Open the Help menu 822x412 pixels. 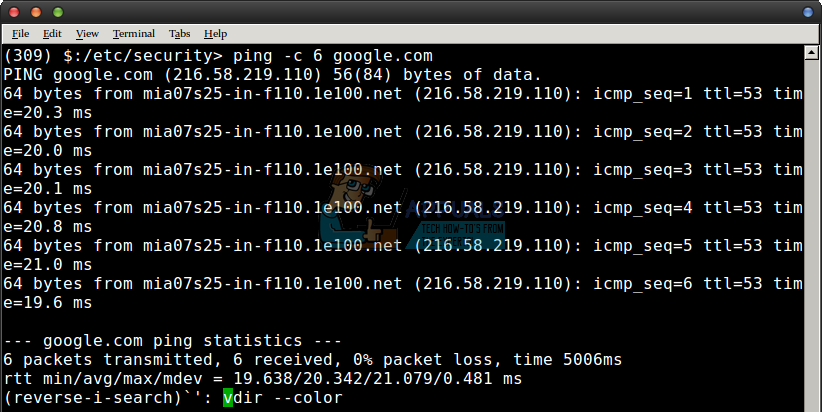[215, 34]
